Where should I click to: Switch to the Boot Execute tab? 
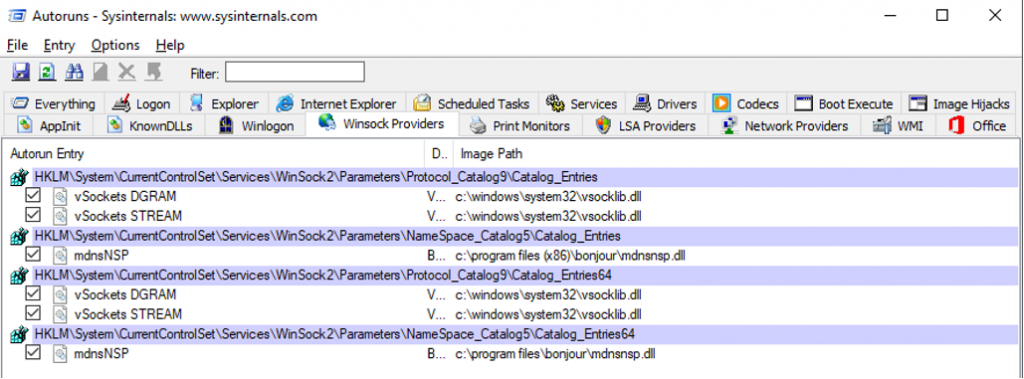click(844, 104)
